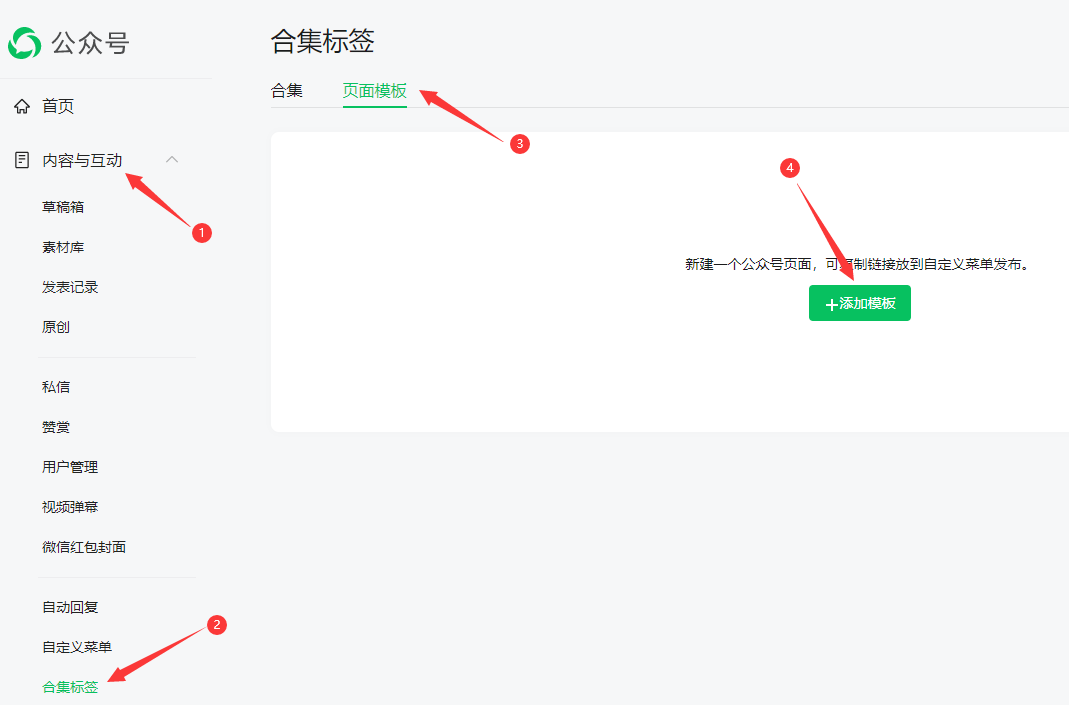
Task: Collapse the 内容与互动 section chevron
Action: click(x=172, y=159)
